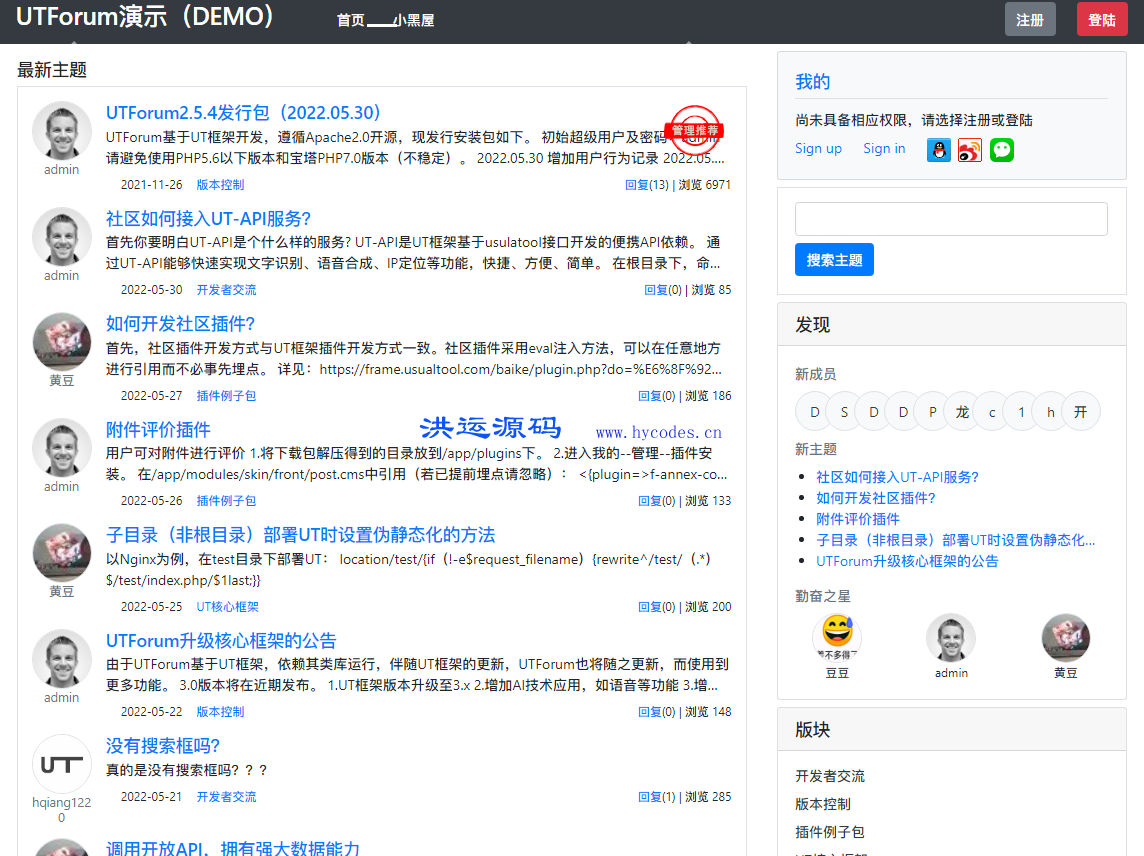Click admin avatar beside 附件评价插件 post
The height and width of the screenshot is (856, 1144).
click(61, 447)
